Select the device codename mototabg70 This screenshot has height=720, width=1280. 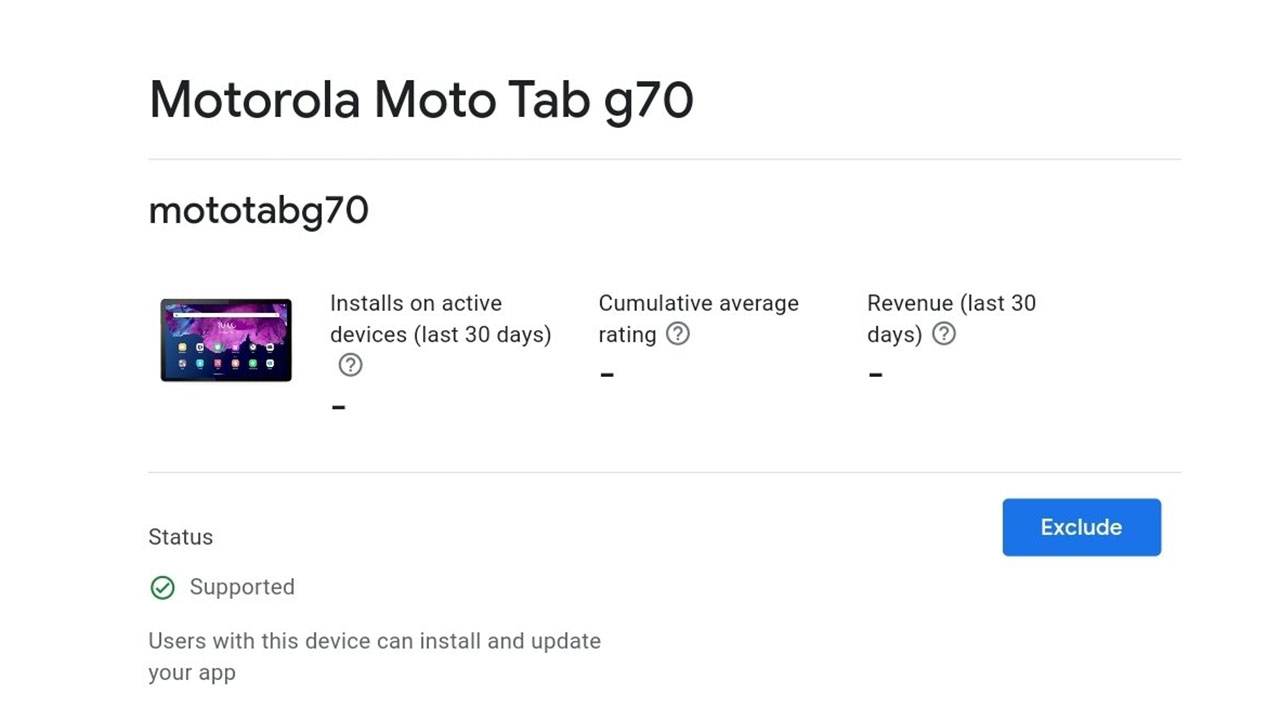[x=258, y=210]
